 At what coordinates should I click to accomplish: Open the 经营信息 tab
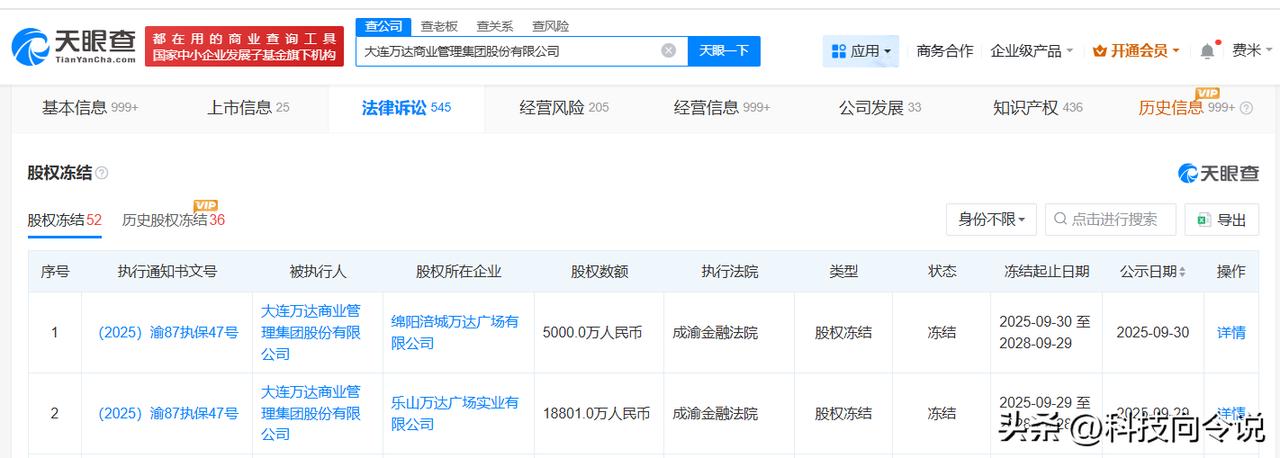click(x=722, y=108)
